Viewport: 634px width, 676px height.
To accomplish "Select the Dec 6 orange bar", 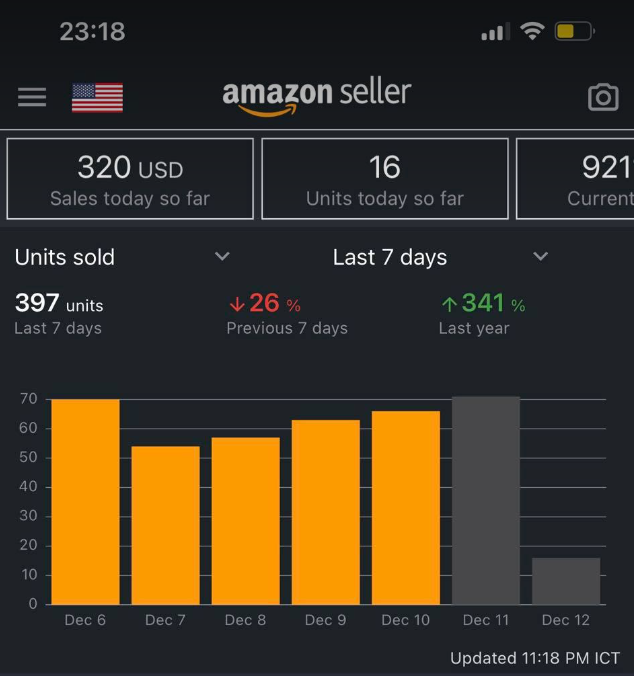I will [x=85, y=502].
